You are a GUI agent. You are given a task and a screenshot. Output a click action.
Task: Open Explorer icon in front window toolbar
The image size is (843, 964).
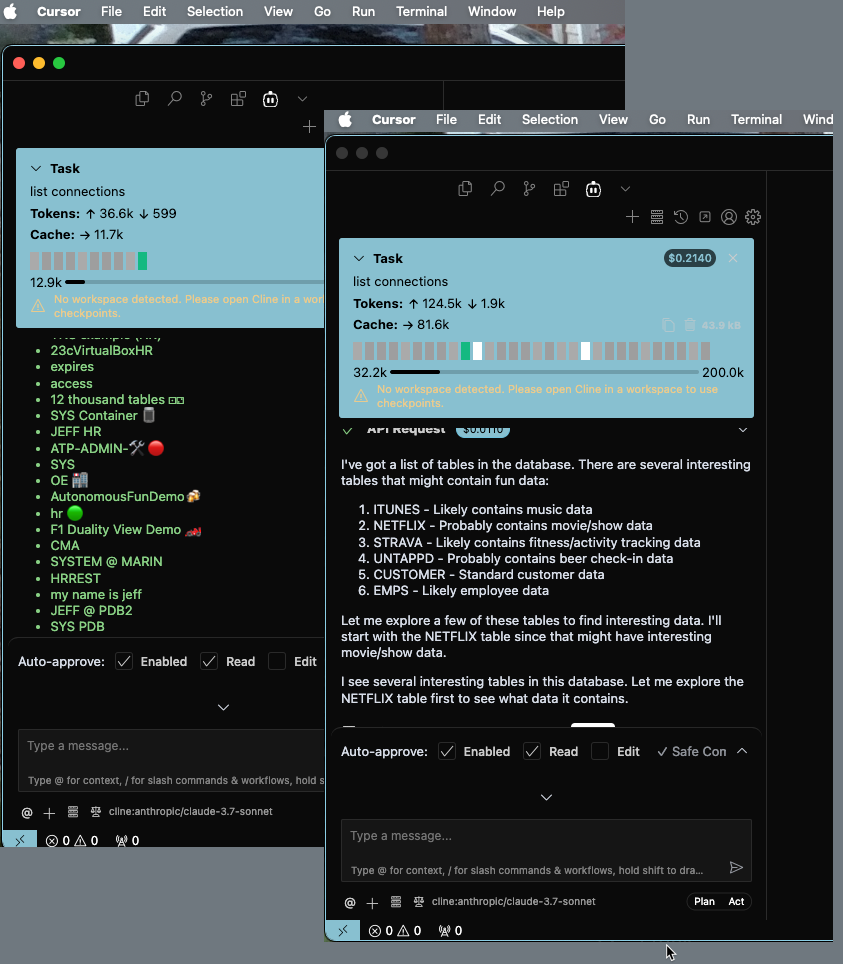pos(465,189)
